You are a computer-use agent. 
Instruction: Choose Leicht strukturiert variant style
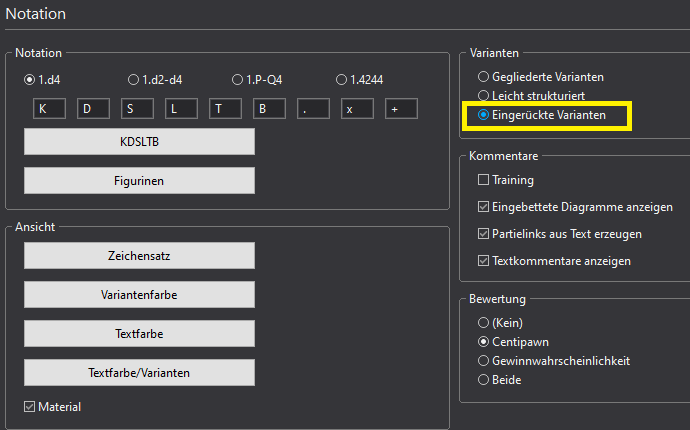click(484, 95)
